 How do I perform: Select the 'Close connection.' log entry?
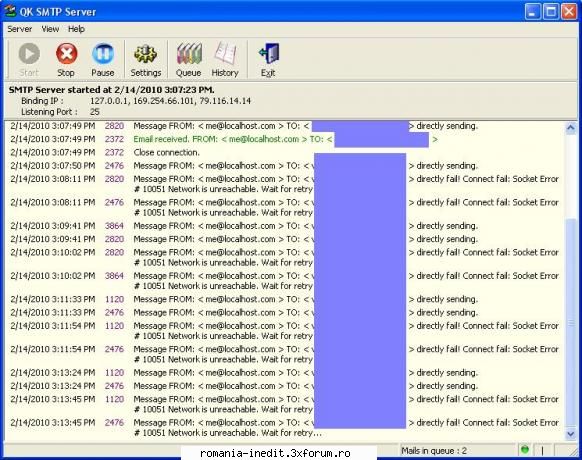tap(285, 152)
